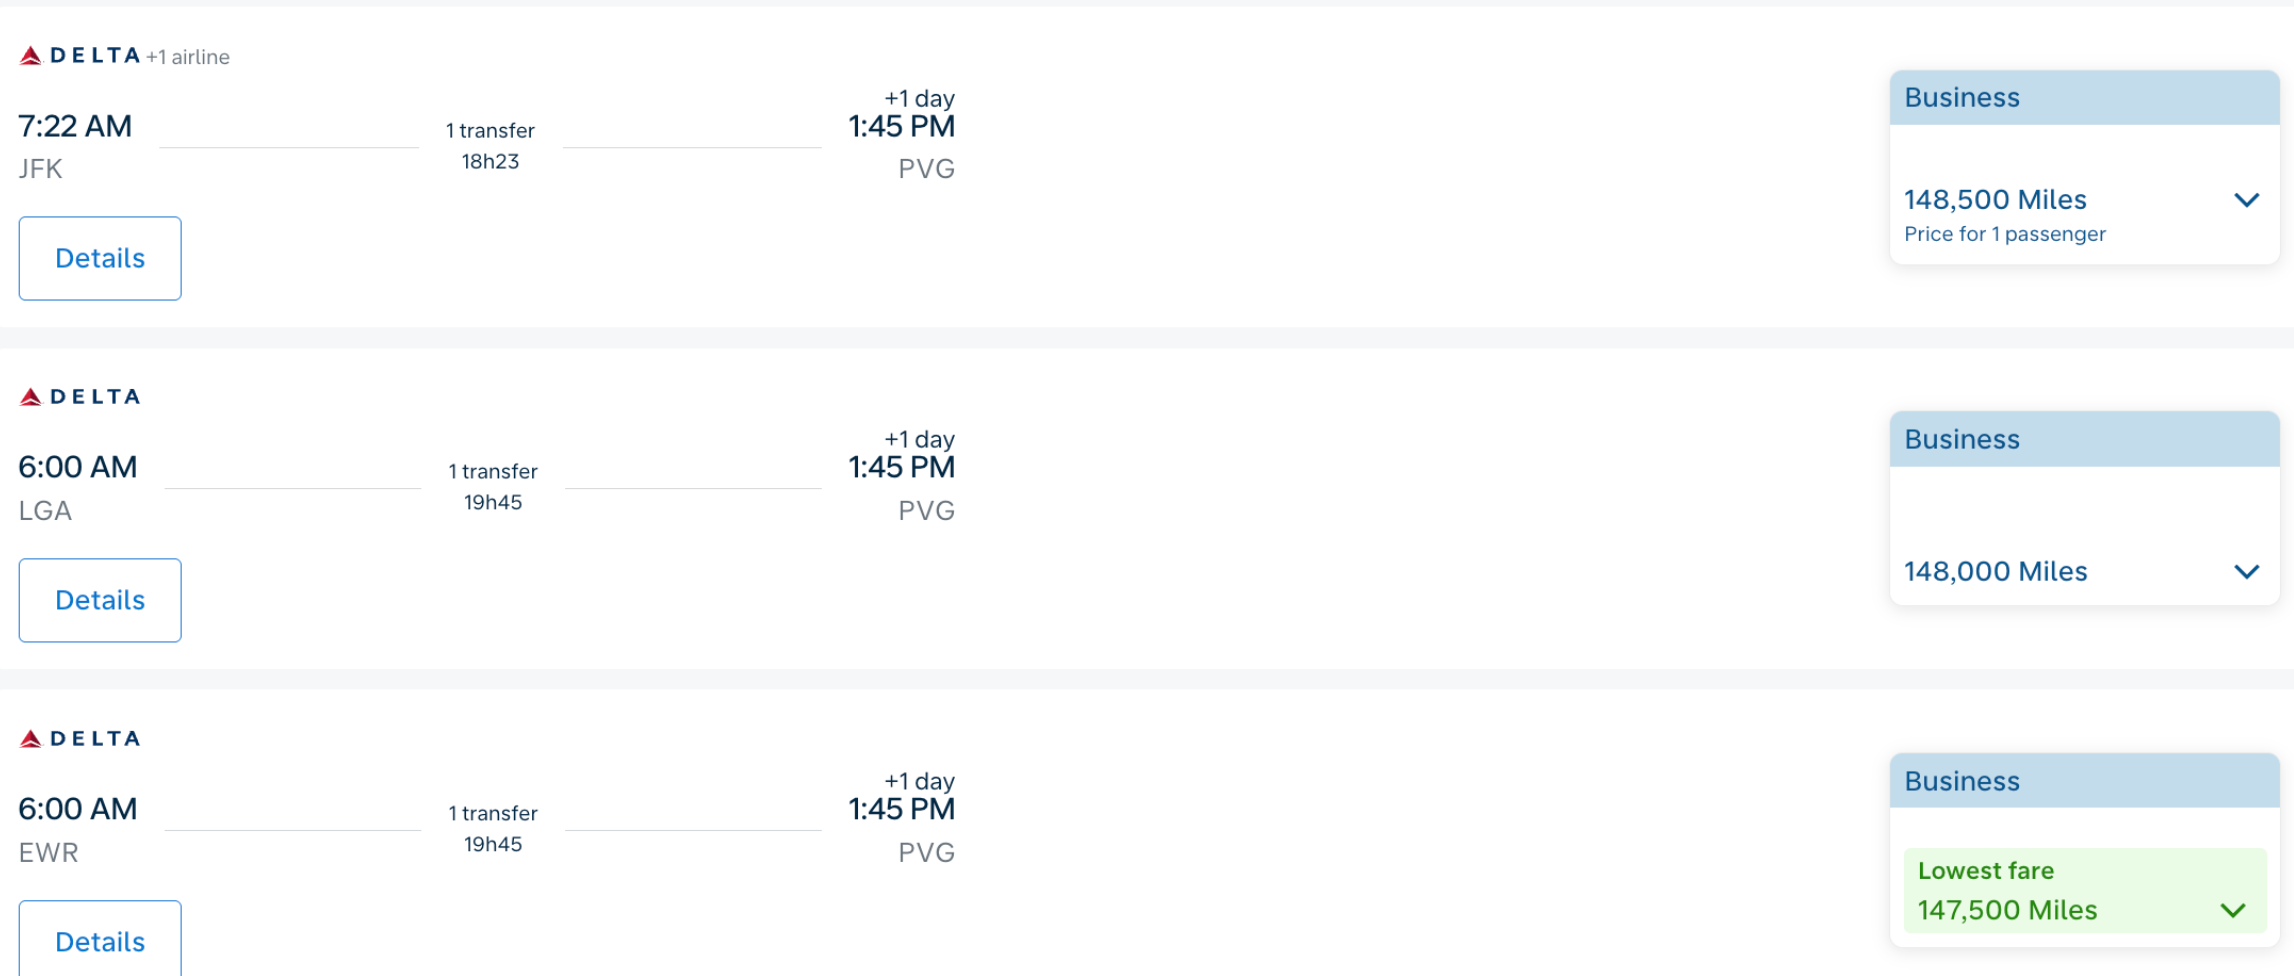This screenshot has width=2294, height=976.
Task: Click the 7:22 AM departure time
Action: [x=75, y=126]
